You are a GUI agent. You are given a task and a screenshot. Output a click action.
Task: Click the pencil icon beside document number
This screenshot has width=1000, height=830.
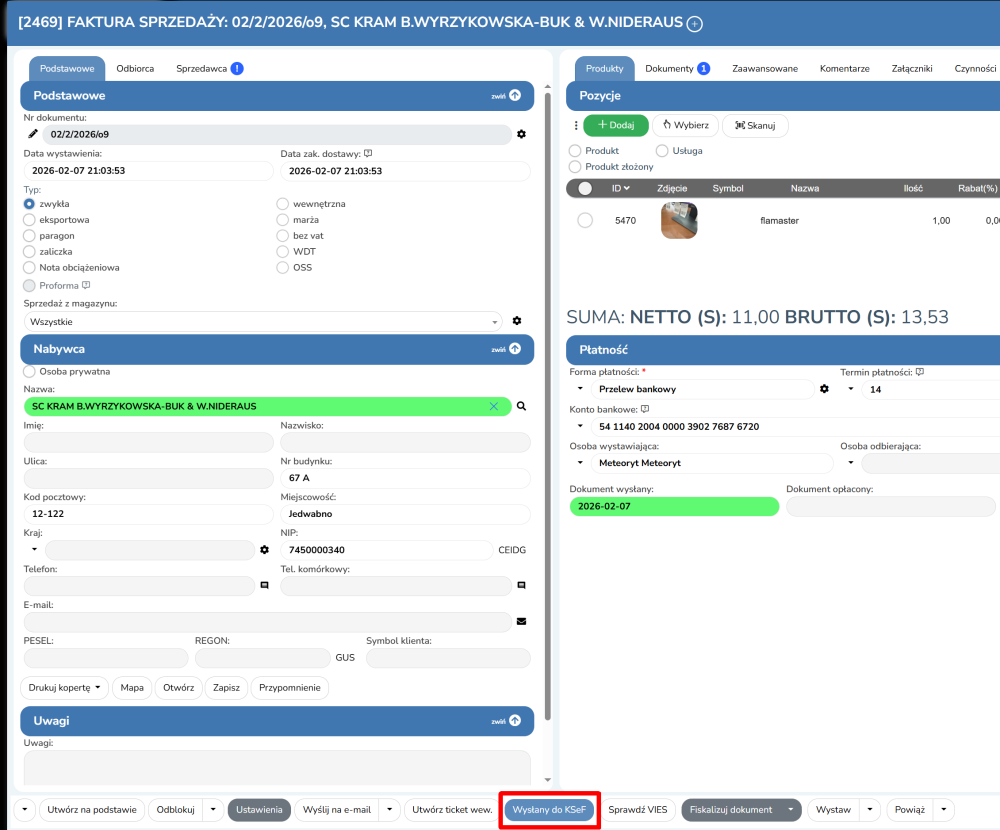[32, 133]
